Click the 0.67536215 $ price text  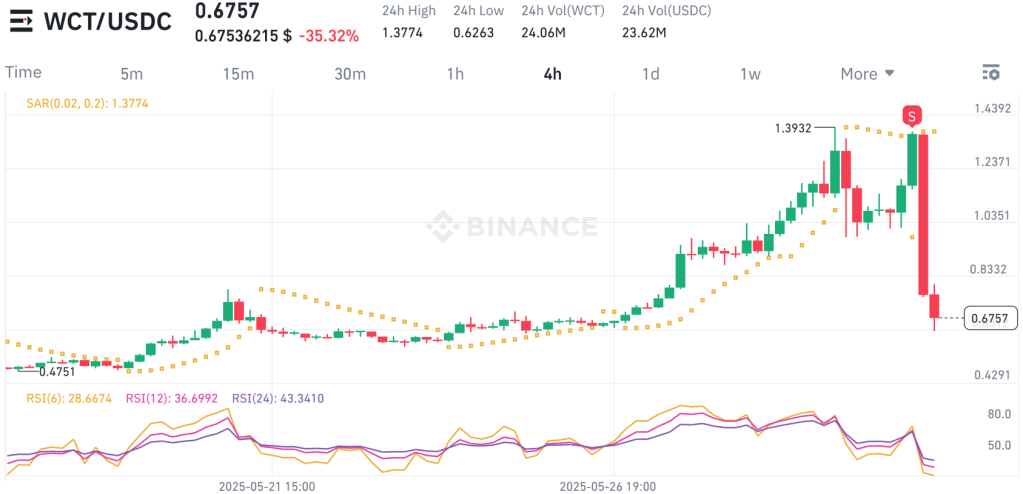click(x=243, y=37)
